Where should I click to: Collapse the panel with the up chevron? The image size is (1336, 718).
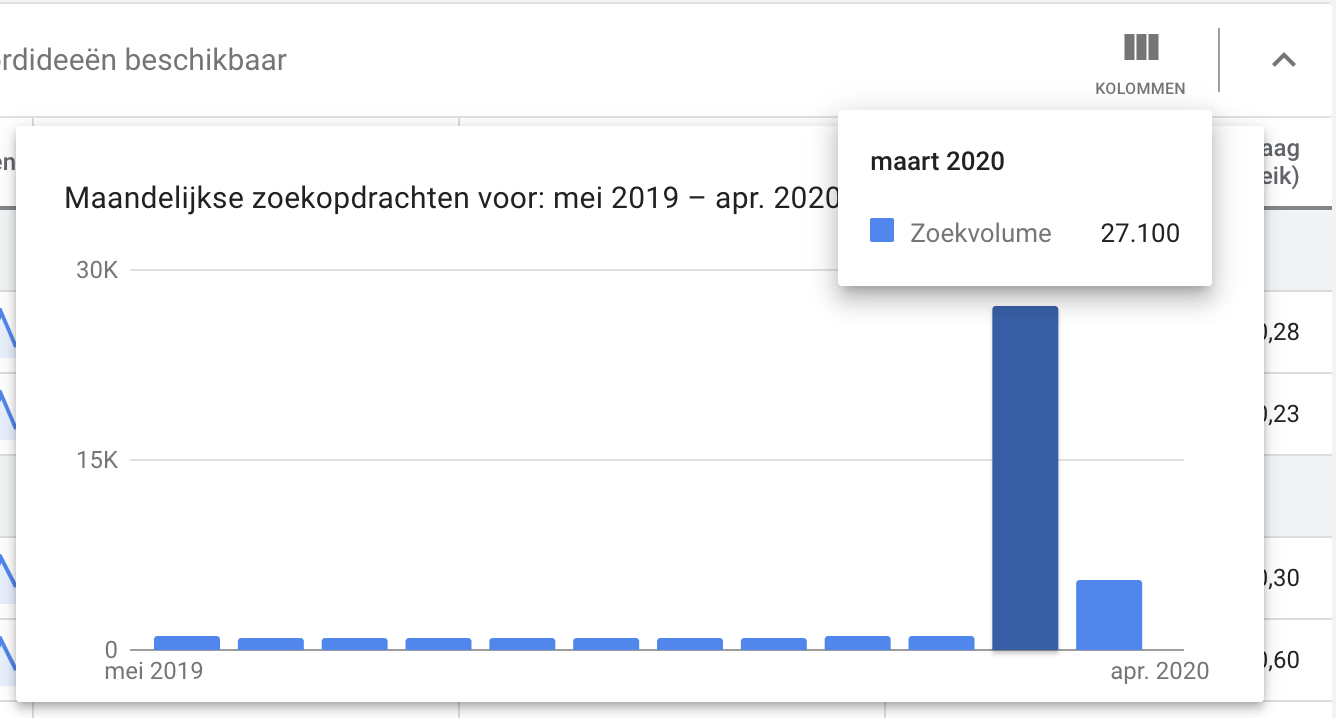coord(1283,60)
